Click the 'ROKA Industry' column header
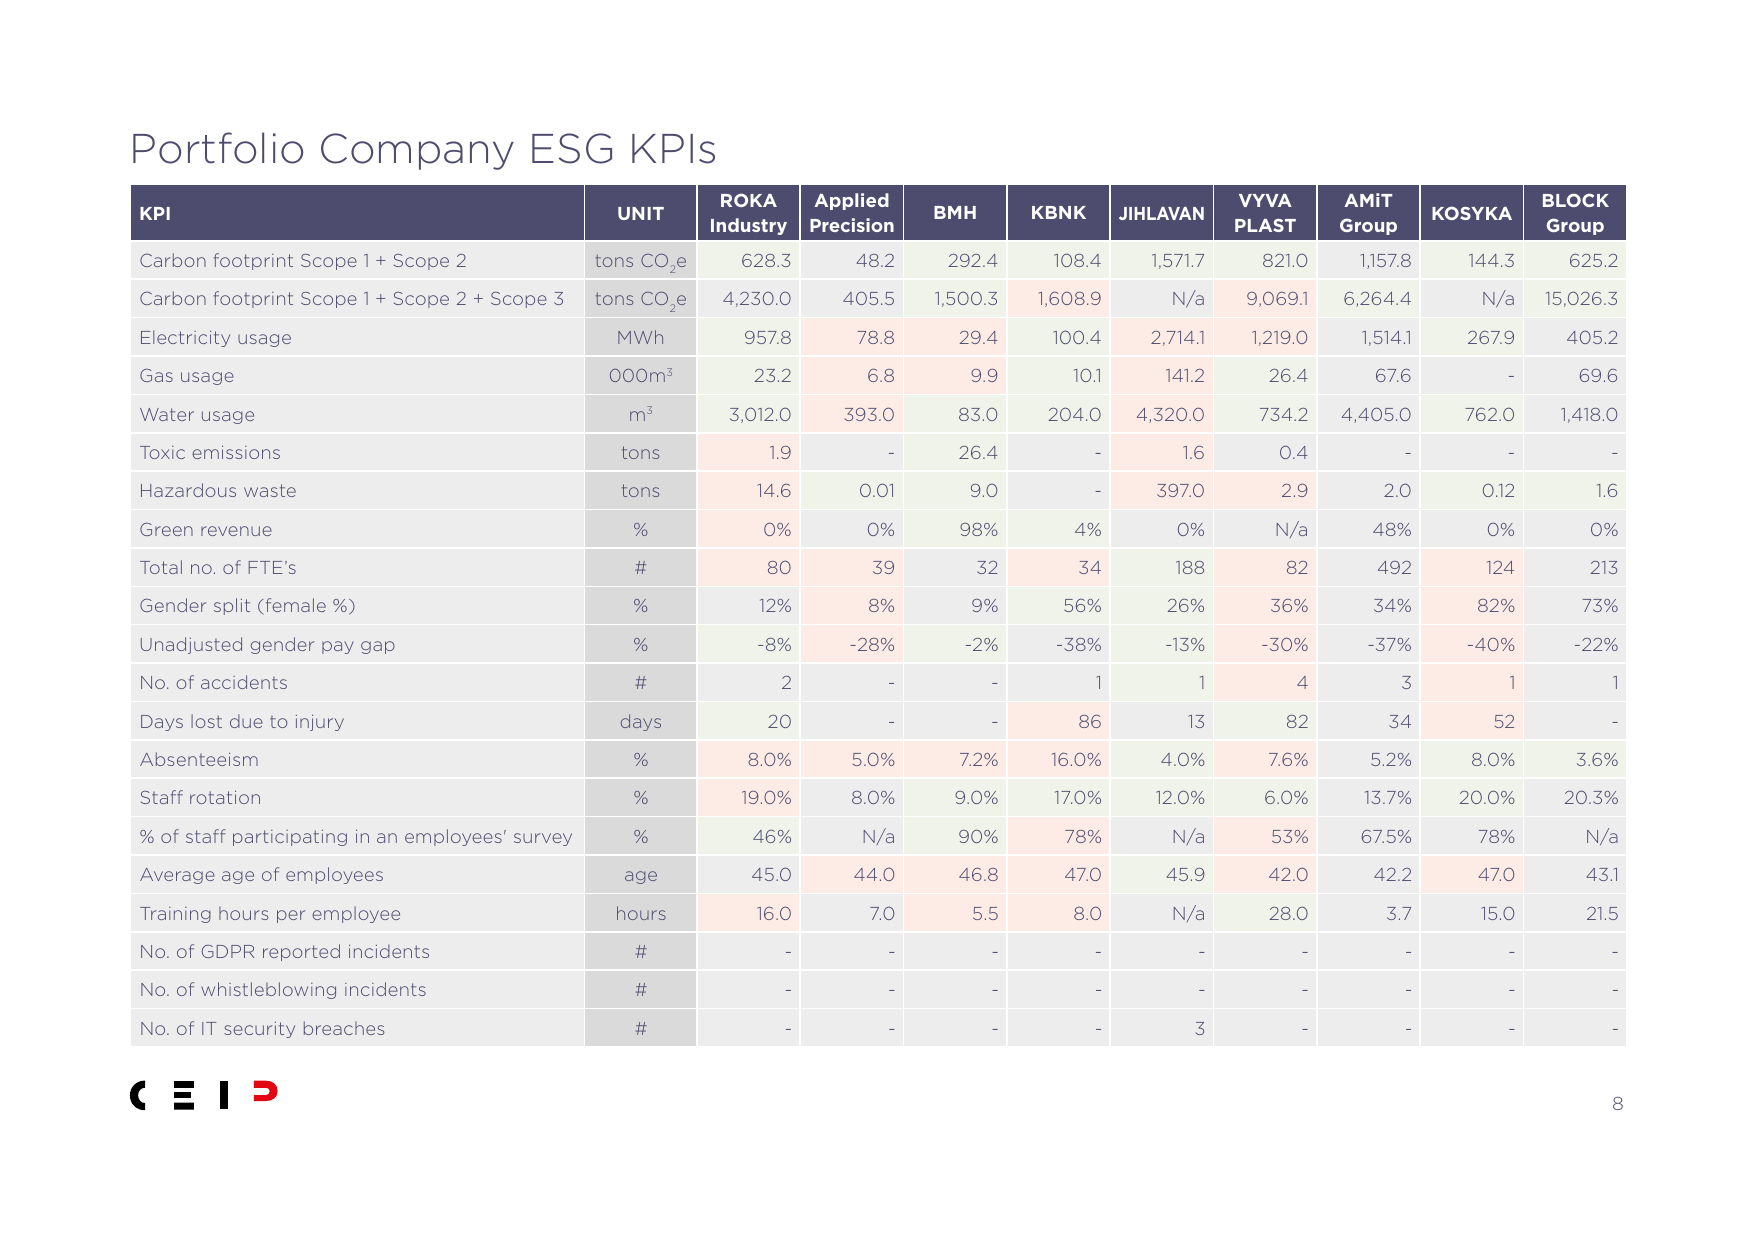Image resolution: width=1754 pixels, height=1241 pixels. [748, 213]
